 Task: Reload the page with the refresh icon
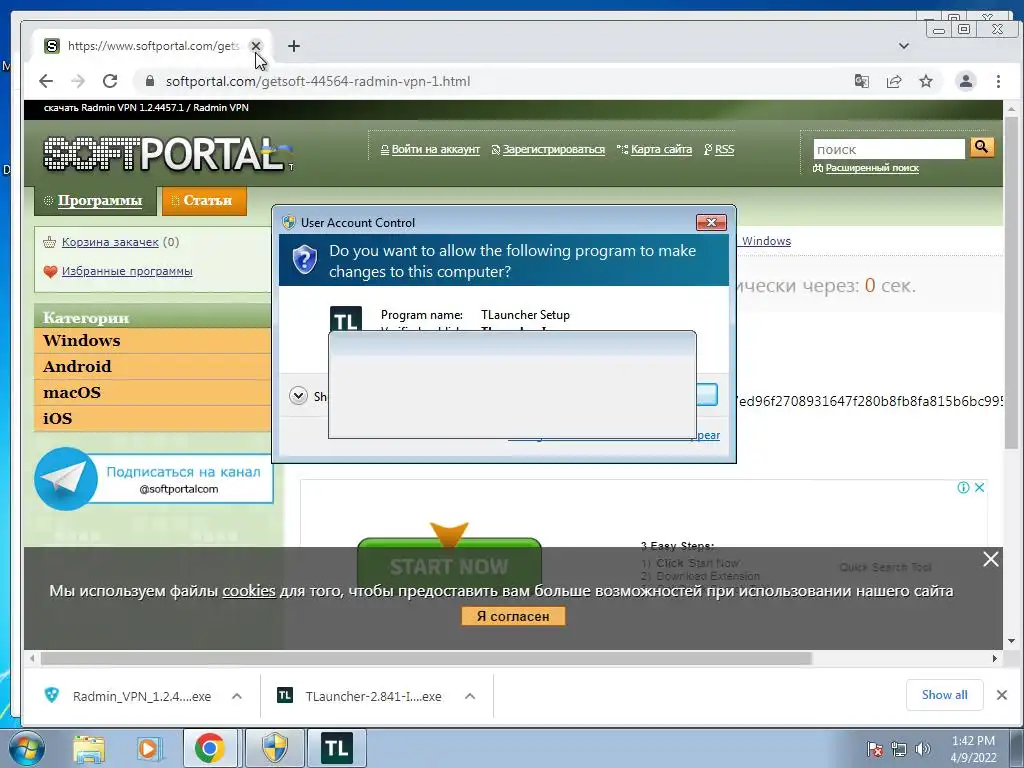[110, 81]
